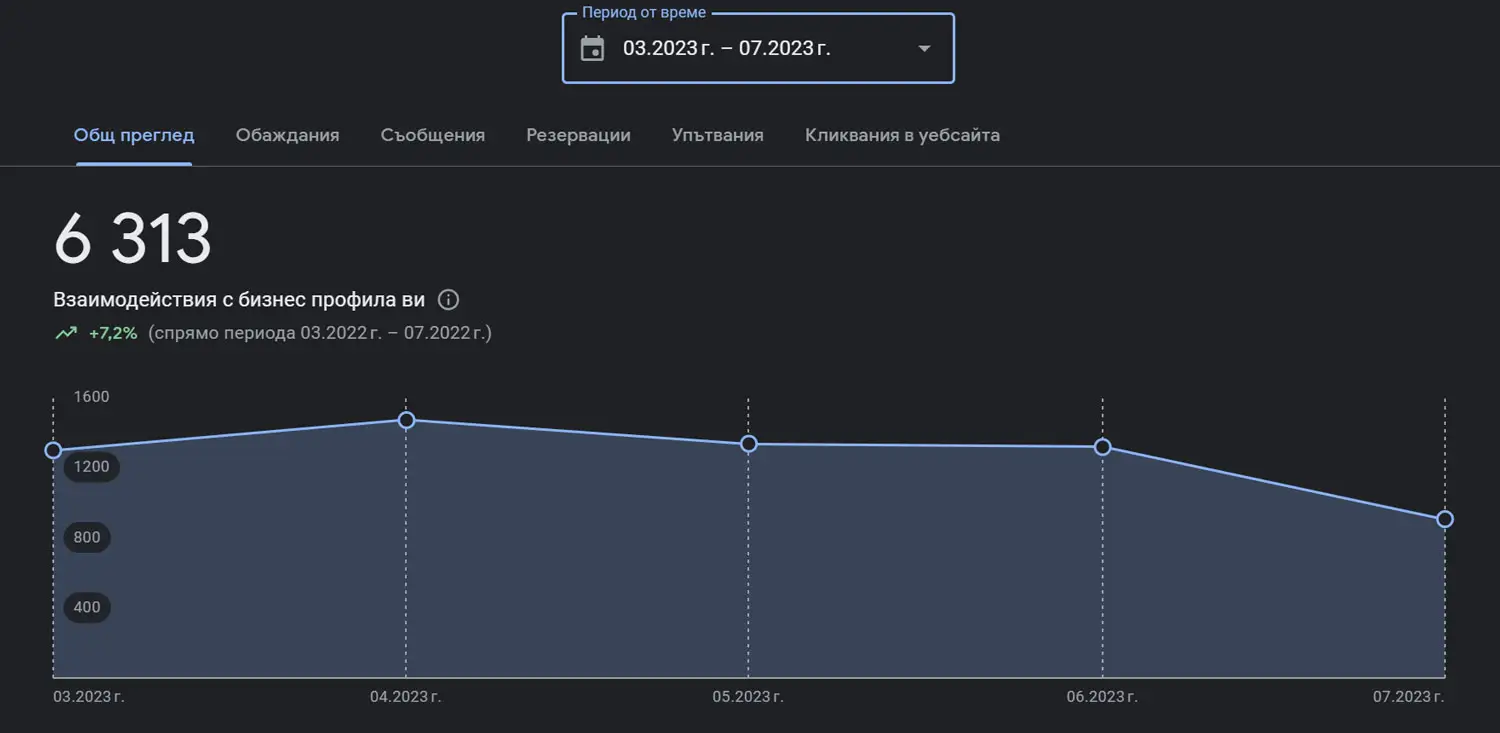Click the +7,2% change percentage
Image resolution: width=1500 pixels, height=733 pixels.
click(112, 333)
